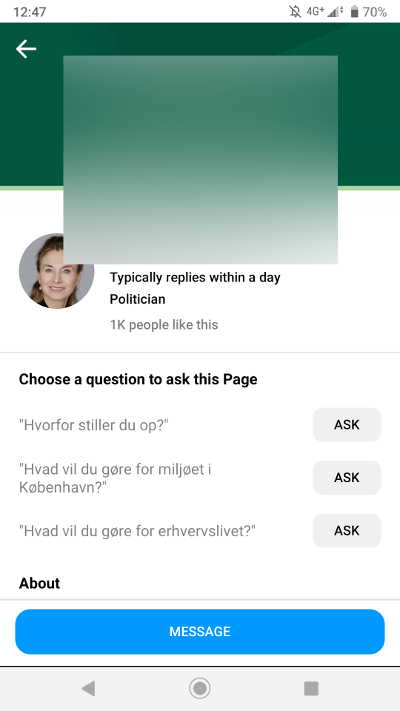Tap the Politician category label
The width and height of the screenshot is (400, 711).
pos(137,299)
